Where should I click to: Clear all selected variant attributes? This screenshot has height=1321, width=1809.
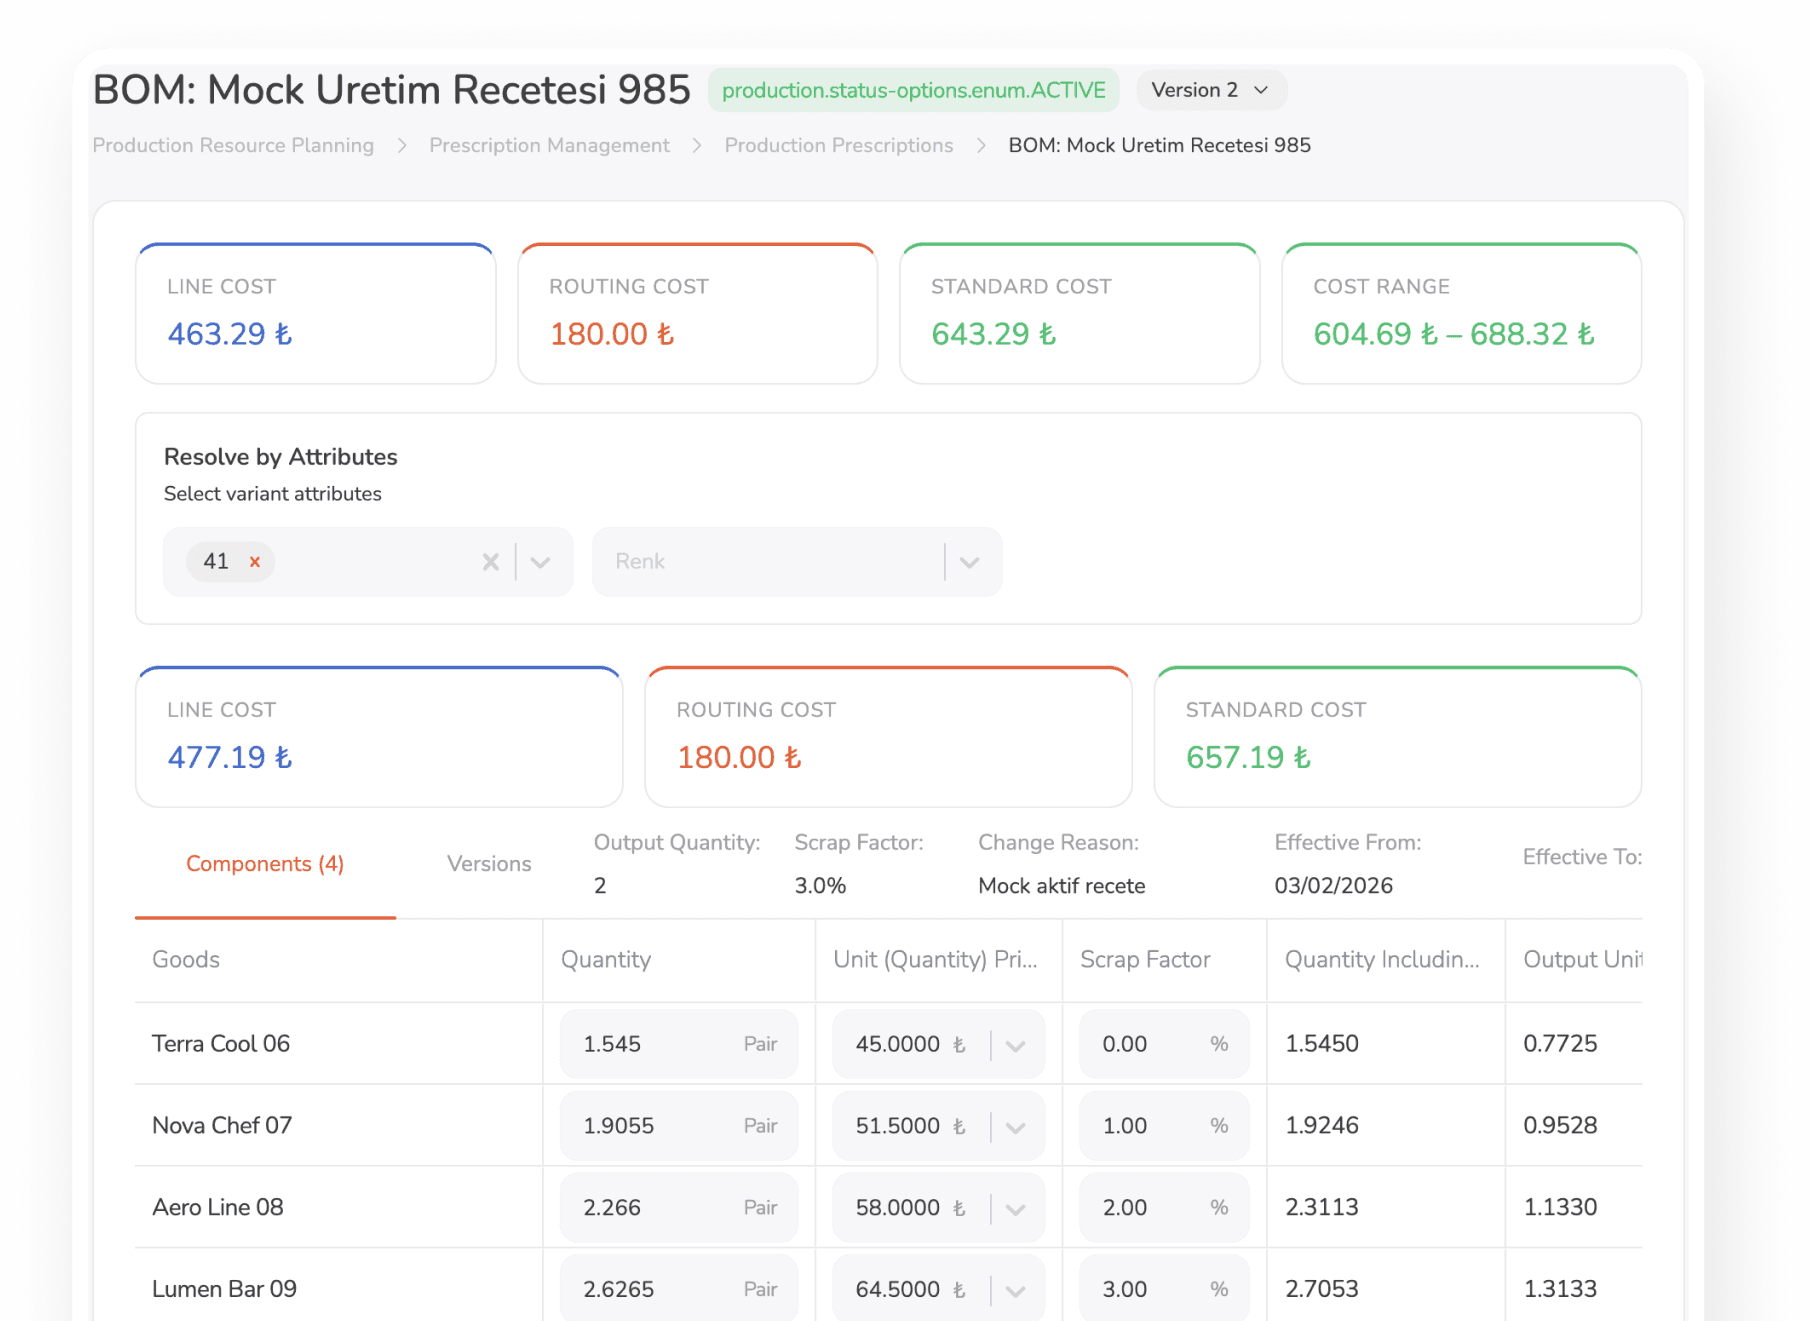pyautogui.click(x=490, y=562)
